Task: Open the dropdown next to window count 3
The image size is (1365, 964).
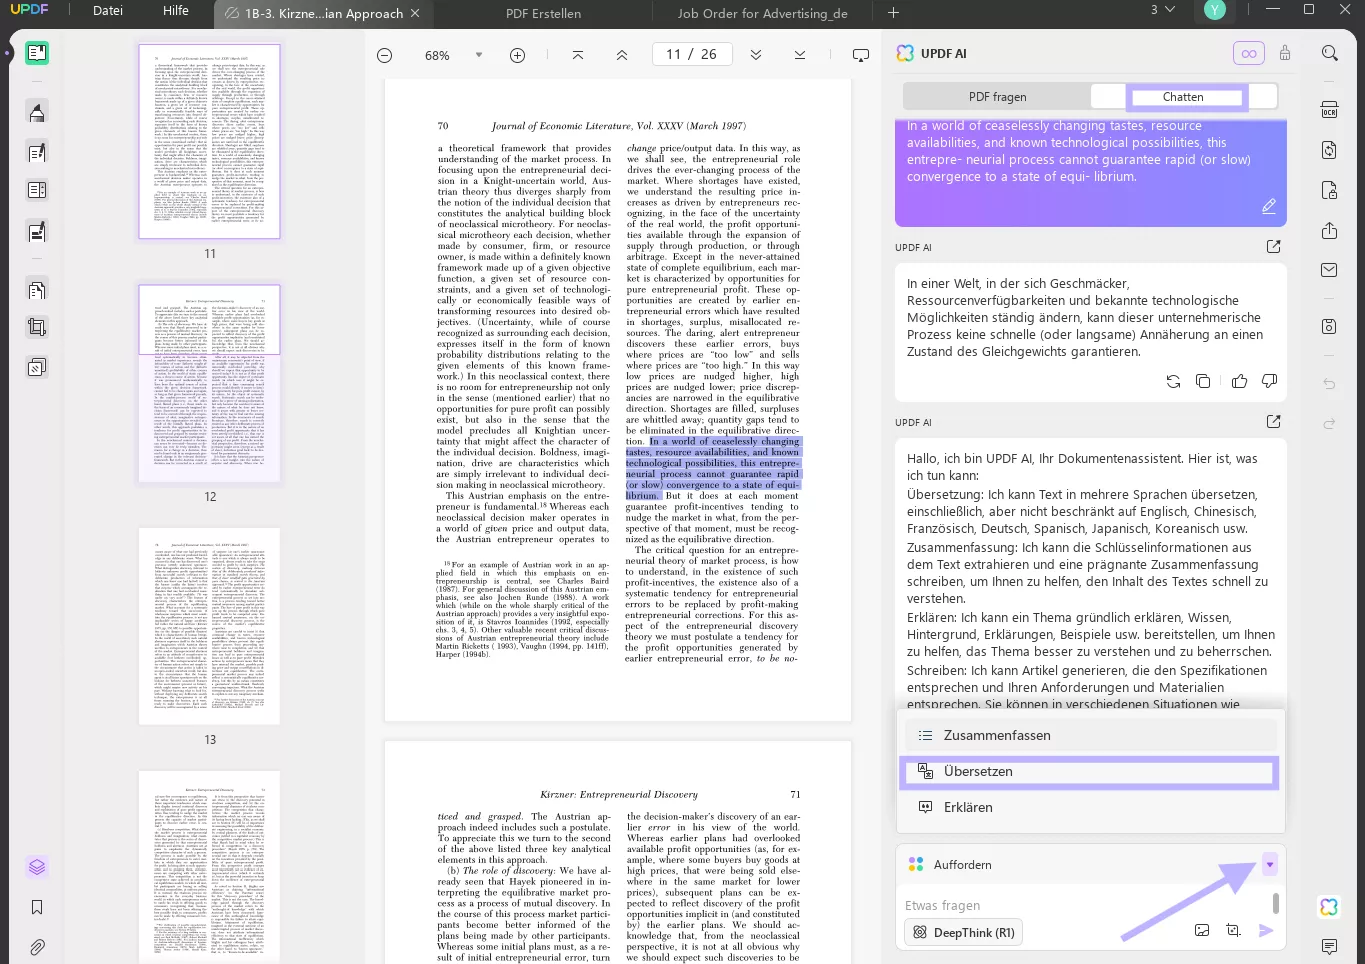Action: (x=1170, y=10)
